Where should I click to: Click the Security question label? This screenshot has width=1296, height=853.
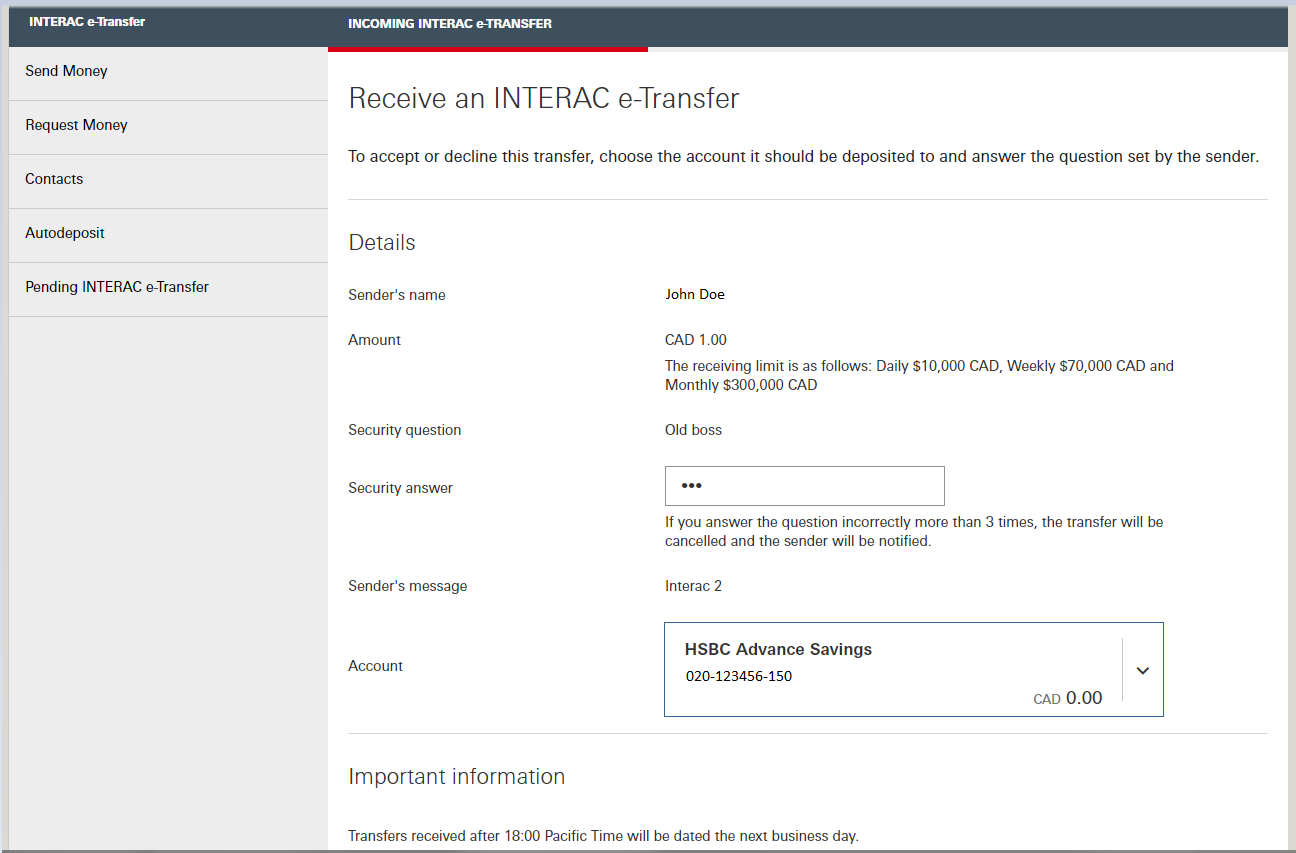[405, 430]
